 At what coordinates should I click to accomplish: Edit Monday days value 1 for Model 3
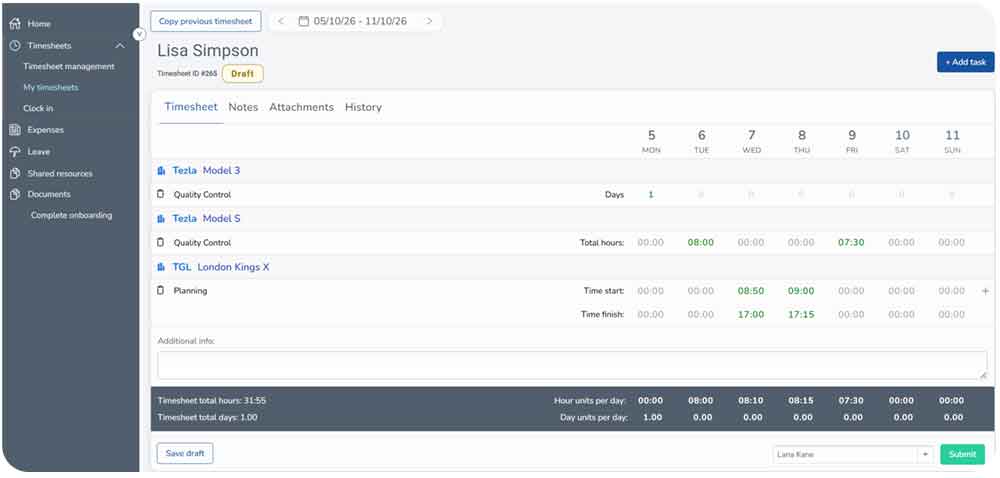651,194
